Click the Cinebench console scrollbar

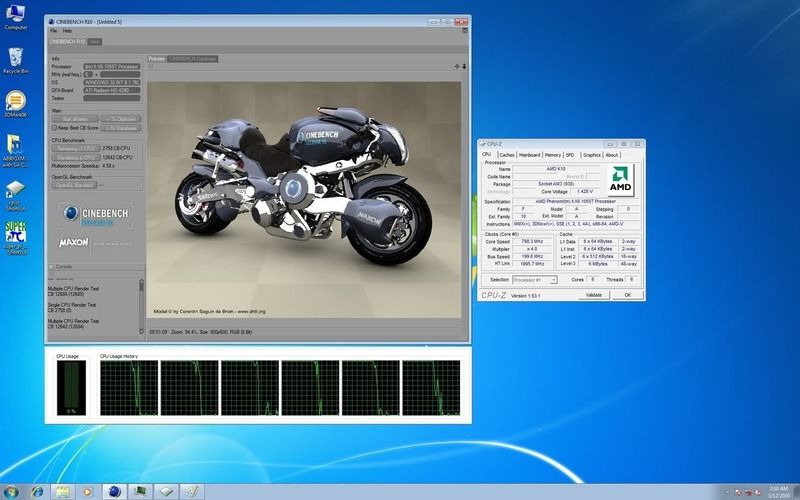click(x=141, y=307)
